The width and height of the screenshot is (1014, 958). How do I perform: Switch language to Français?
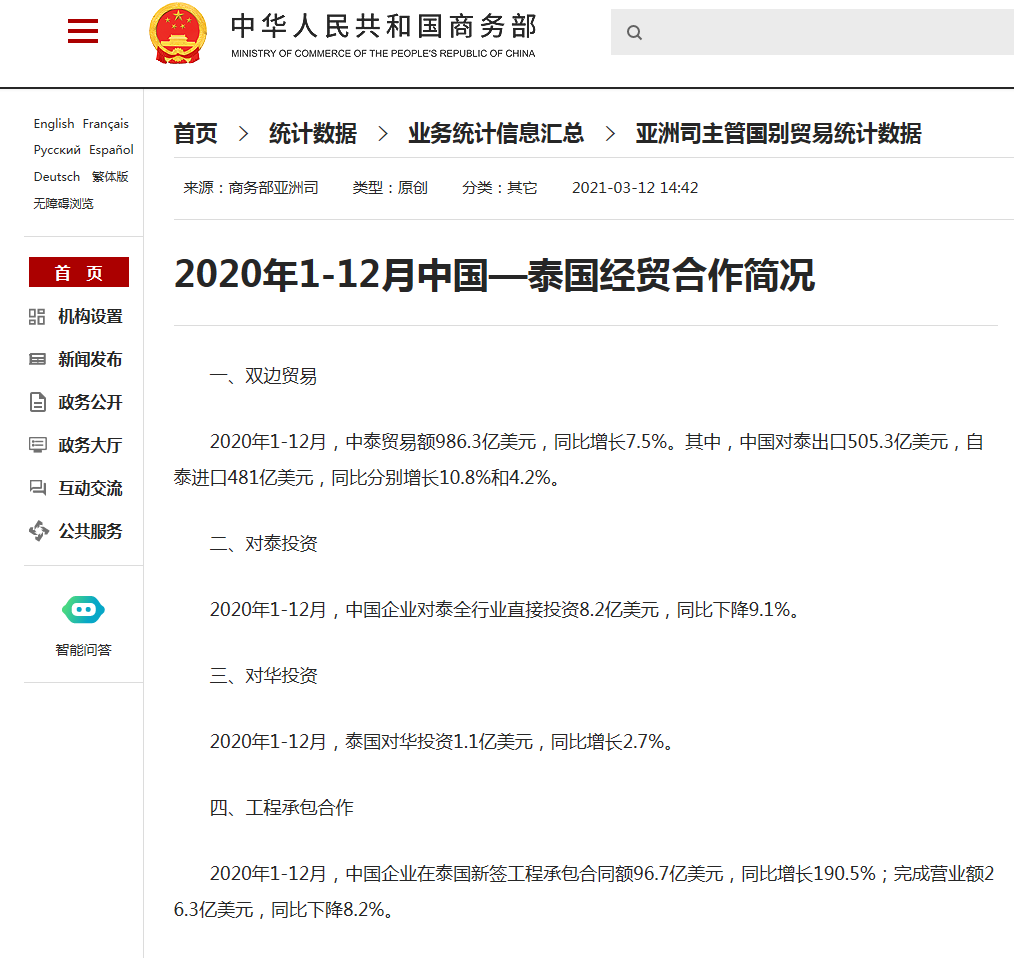tap(105, 124)
